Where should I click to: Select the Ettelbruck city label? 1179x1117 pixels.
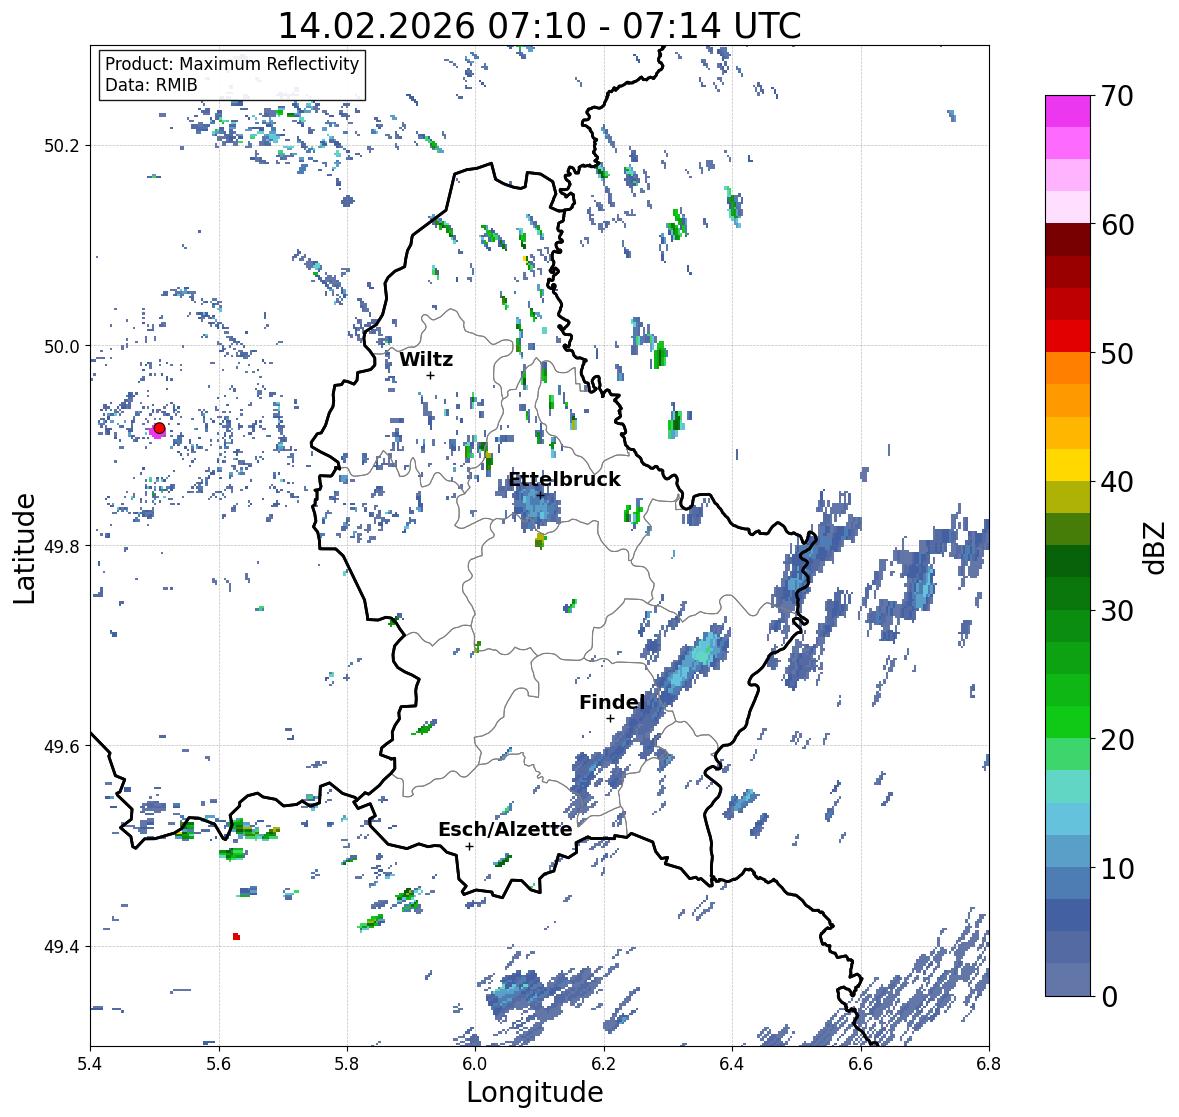click(564, 480)
